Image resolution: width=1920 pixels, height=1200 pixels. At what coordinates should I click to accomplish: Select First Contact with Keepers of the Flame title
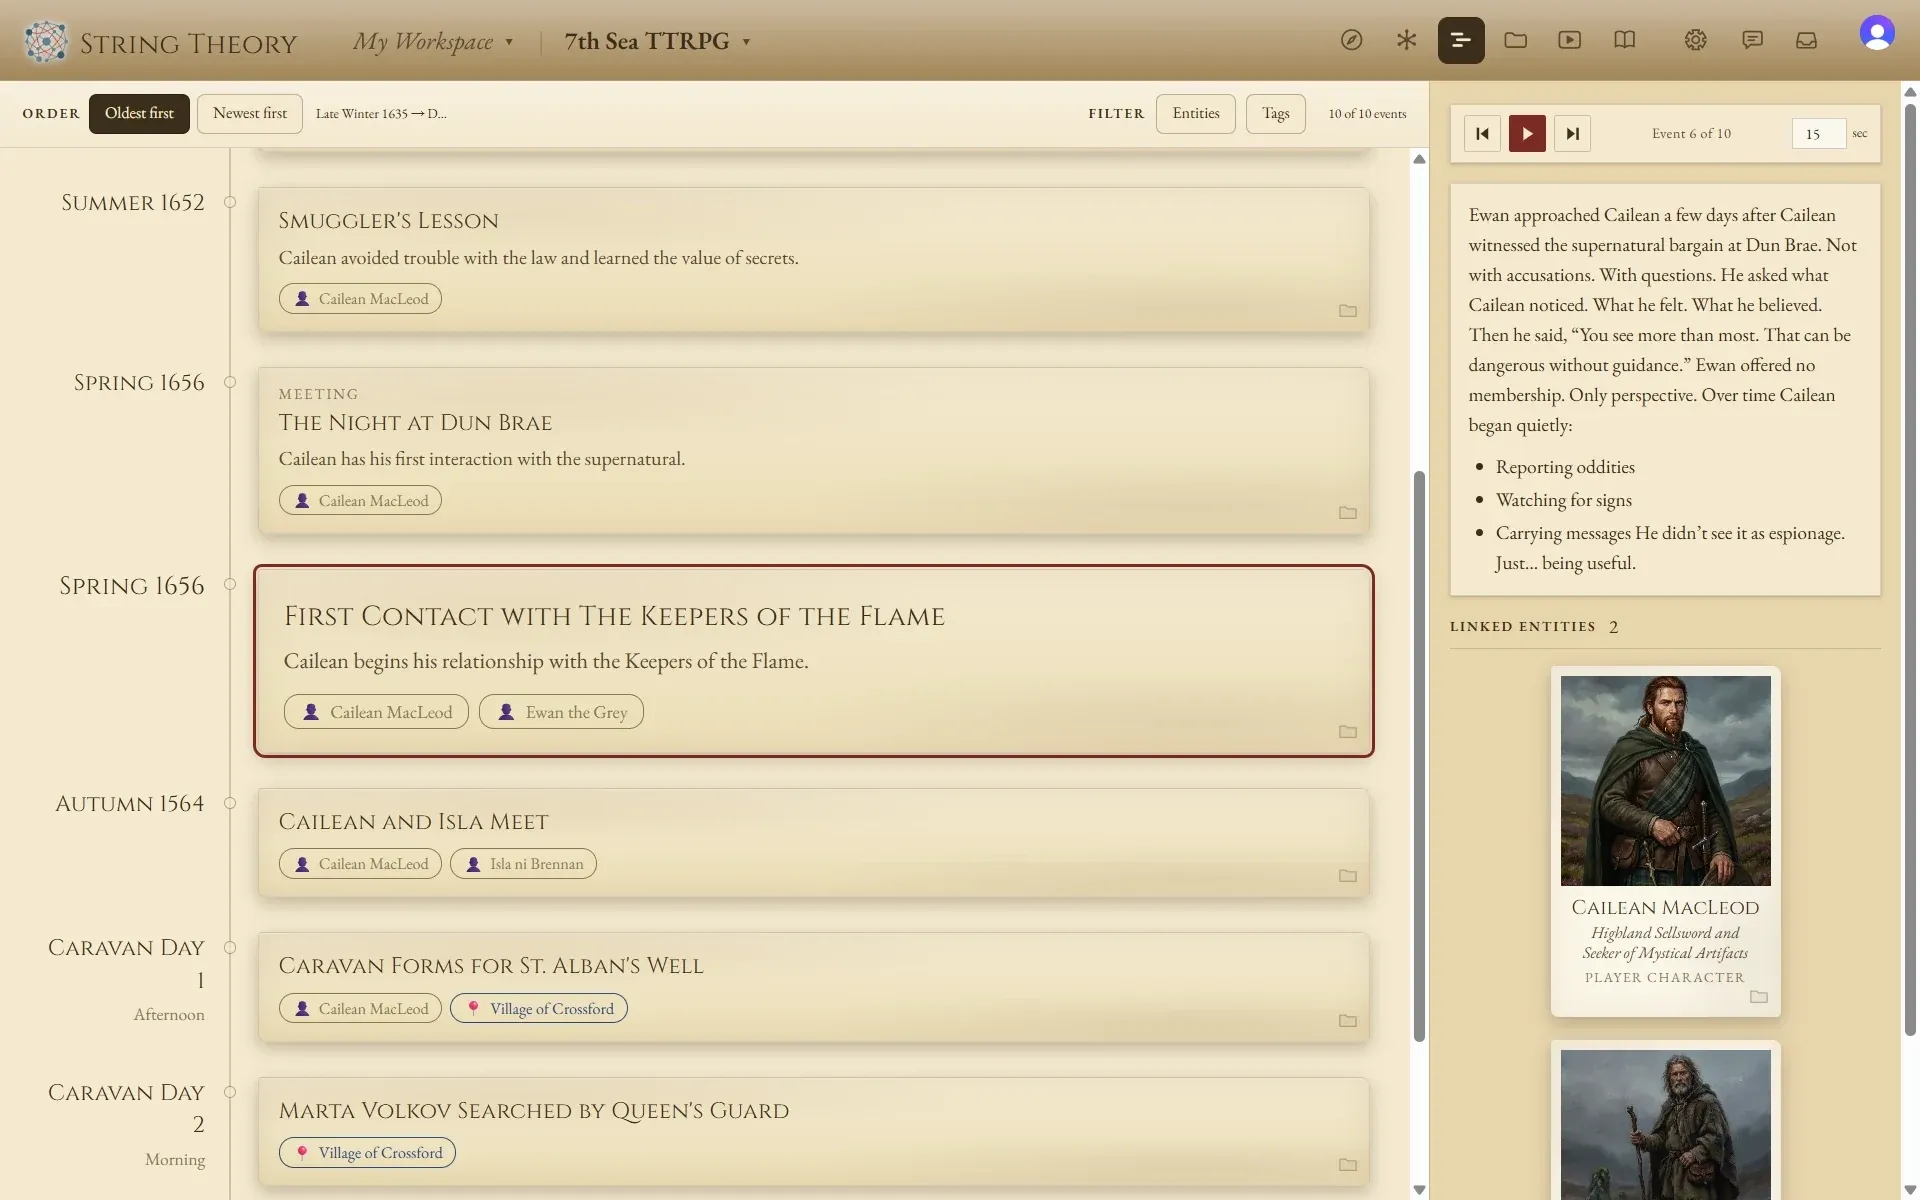[x=614, y=617]
